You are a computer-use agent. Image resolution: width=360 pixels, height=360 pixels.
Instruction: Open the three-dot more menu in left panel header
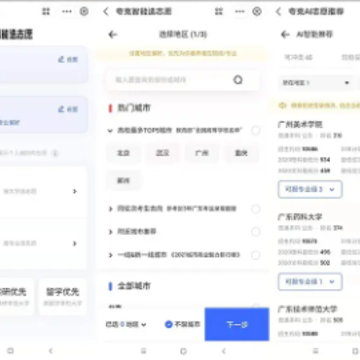pos(67,12)
